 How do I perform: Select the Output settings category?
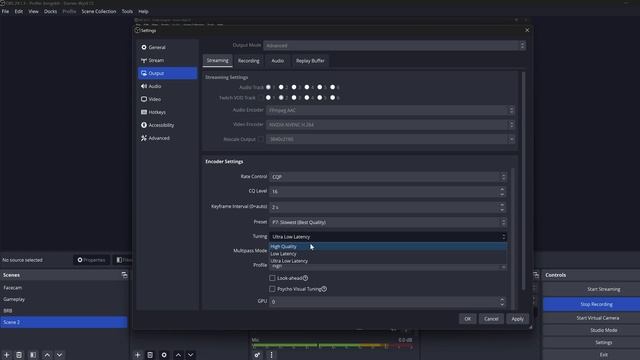pos(167,73)
